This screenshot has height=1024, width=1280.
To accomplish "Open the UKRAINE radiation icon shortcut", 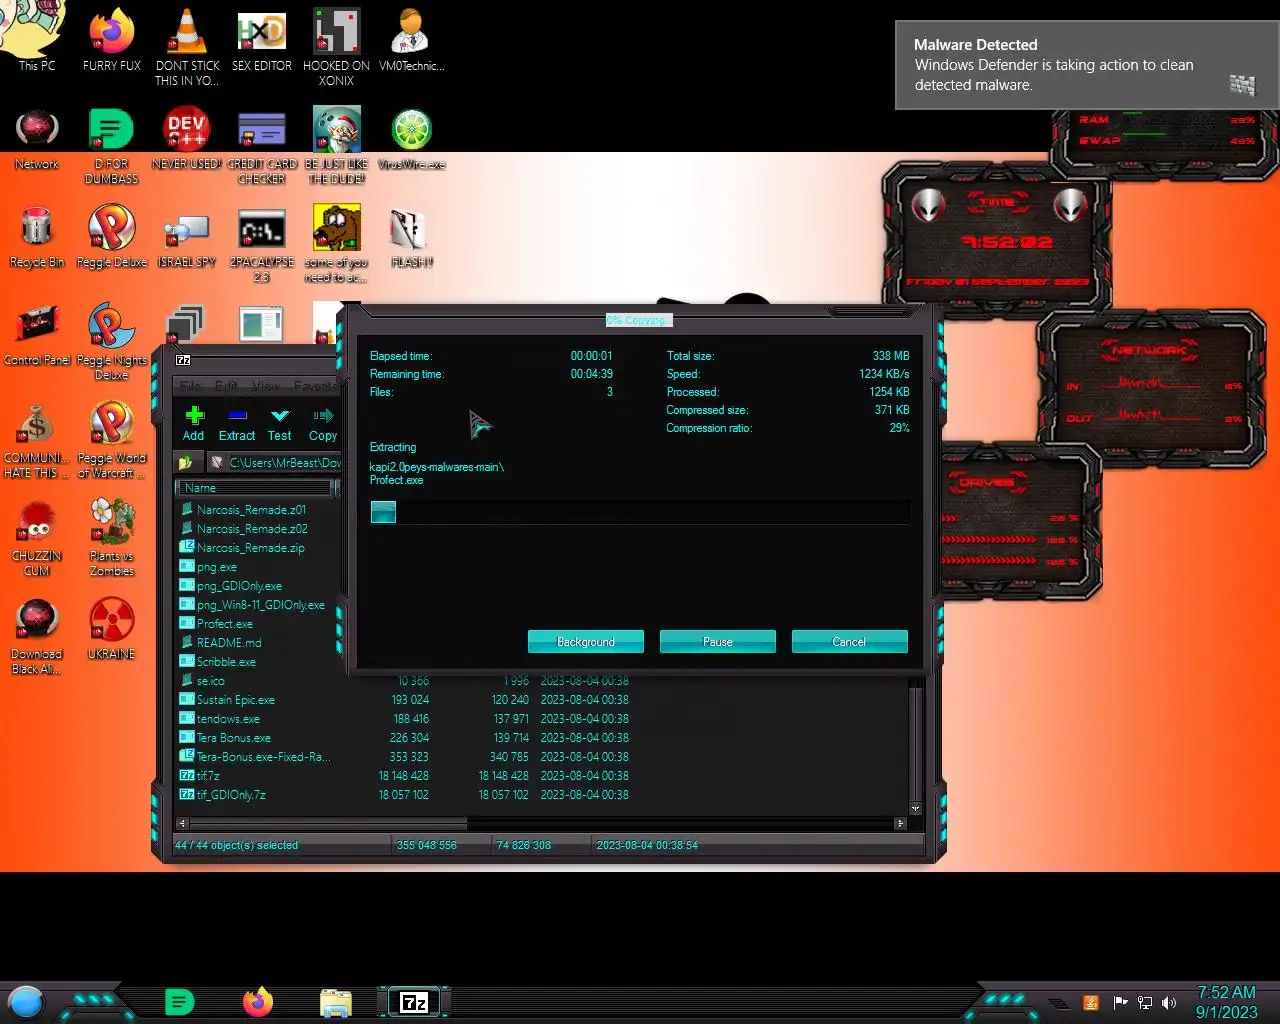I will coord(112,628).
